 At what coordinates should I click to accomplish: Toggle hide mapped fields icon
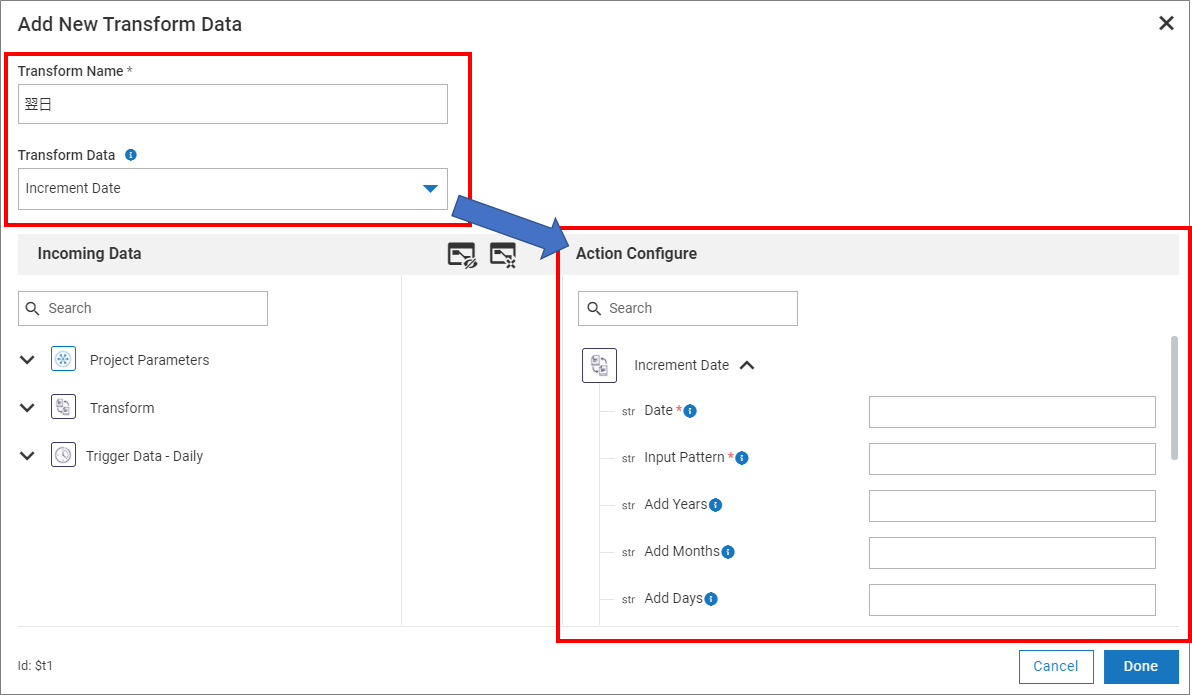point(462,255)
